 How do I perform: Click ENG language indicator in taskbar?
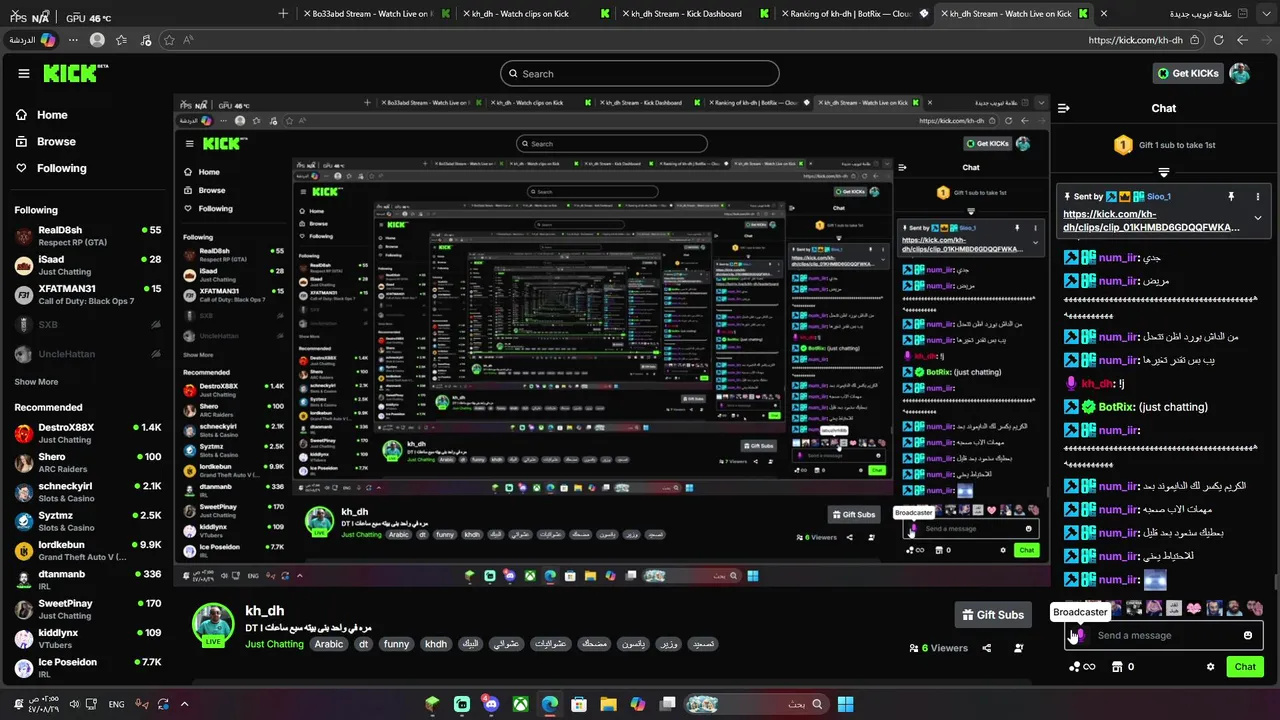tap(116, 704)
